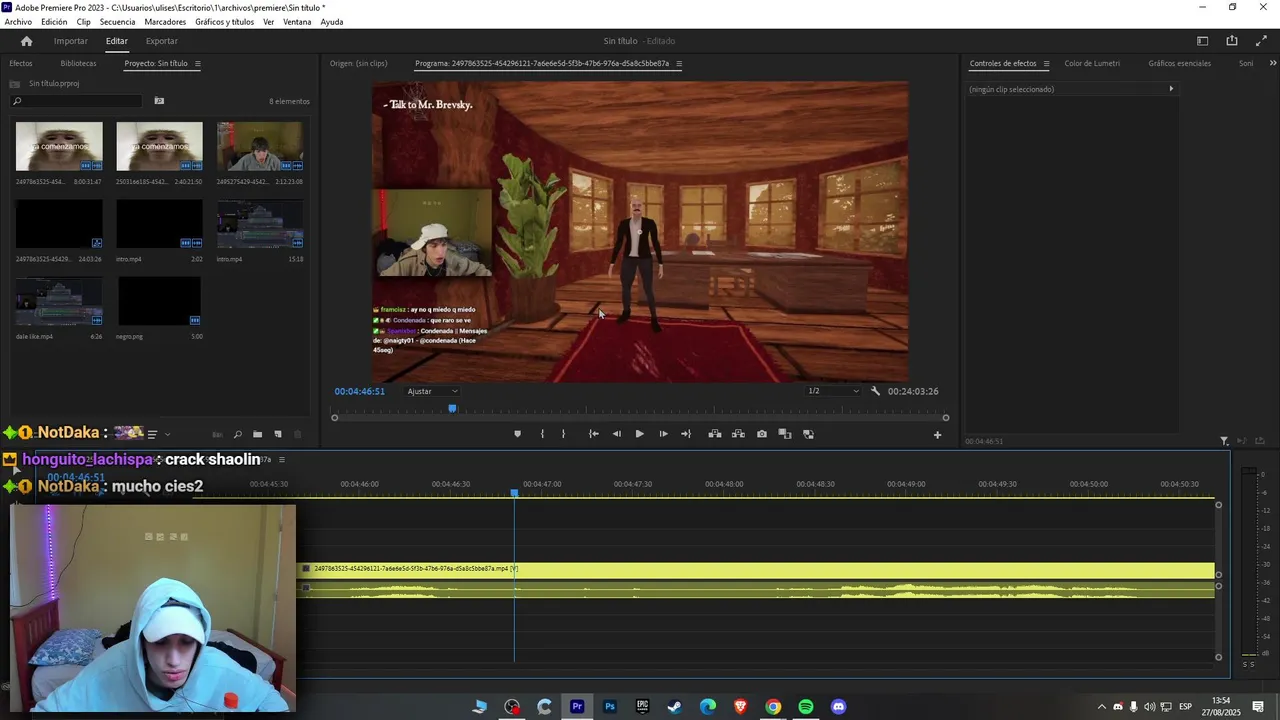Step back one frame
Image resolution: width=1280 pixels, height=720 pixels.
[x=616, y=434]
